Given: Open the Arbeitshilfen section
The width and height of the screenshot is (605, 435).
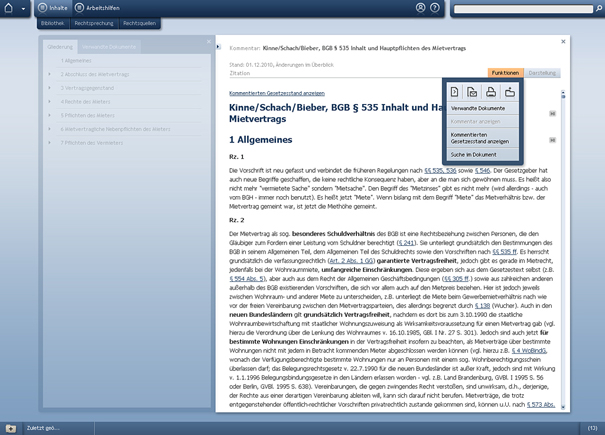Looking at the screenshot, I should tap(97, 8).
